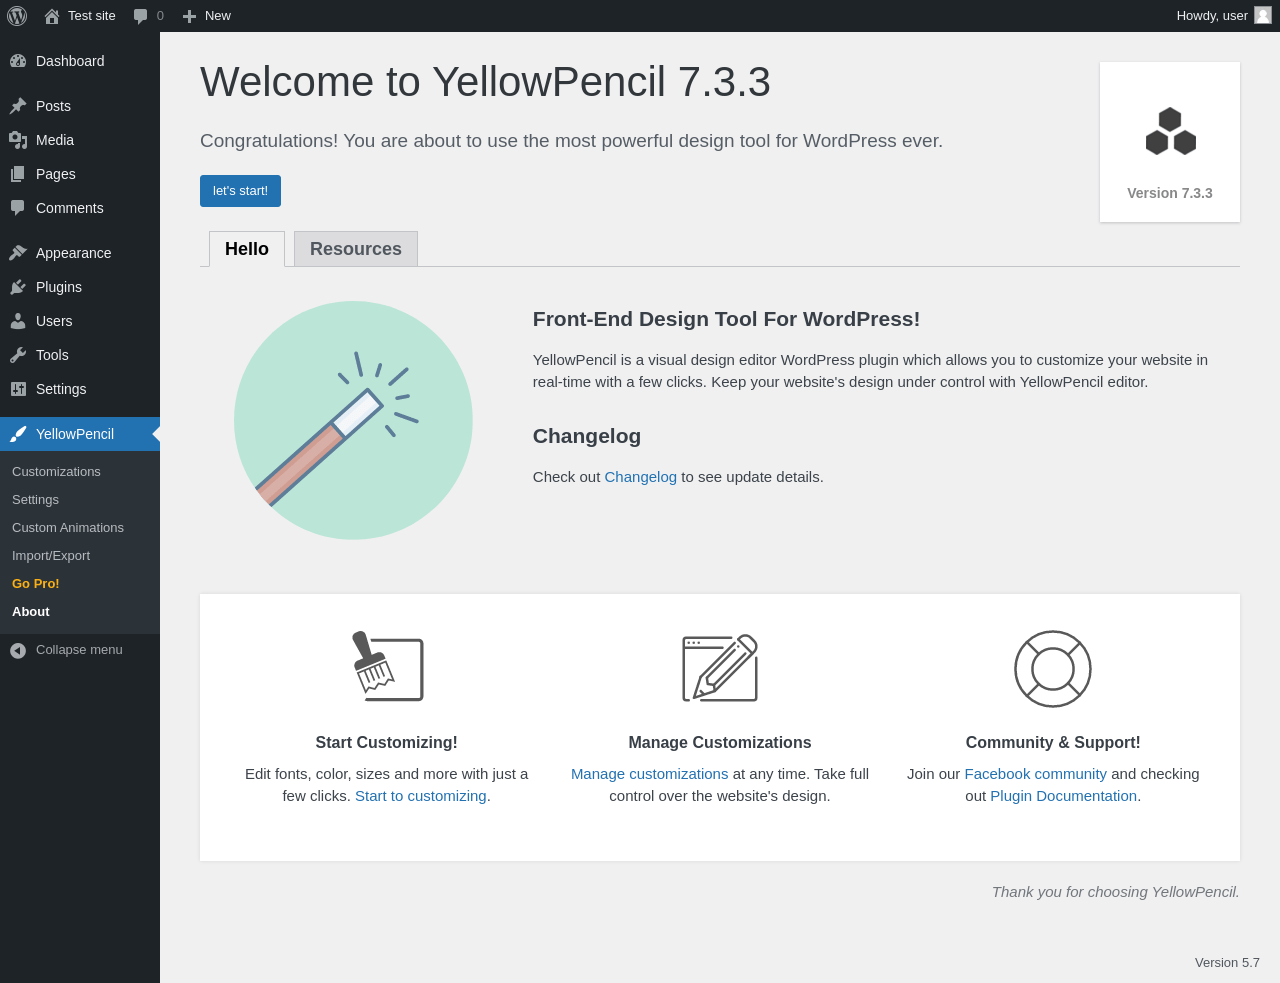Click the Appearance paintbrush icon
Screen dimensions: 1280x983
point(18,253)
